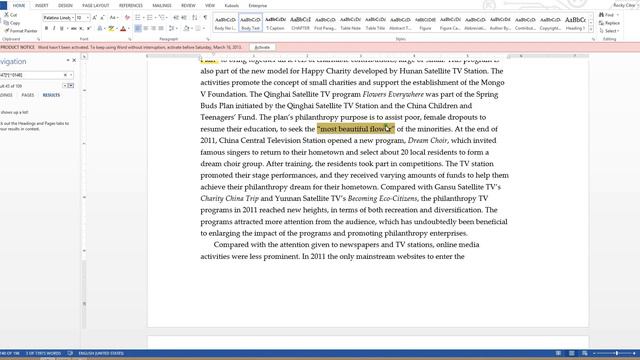Shrink the font size
The width and height of the screenshot is (640, 360).
[x=102, y=18]
